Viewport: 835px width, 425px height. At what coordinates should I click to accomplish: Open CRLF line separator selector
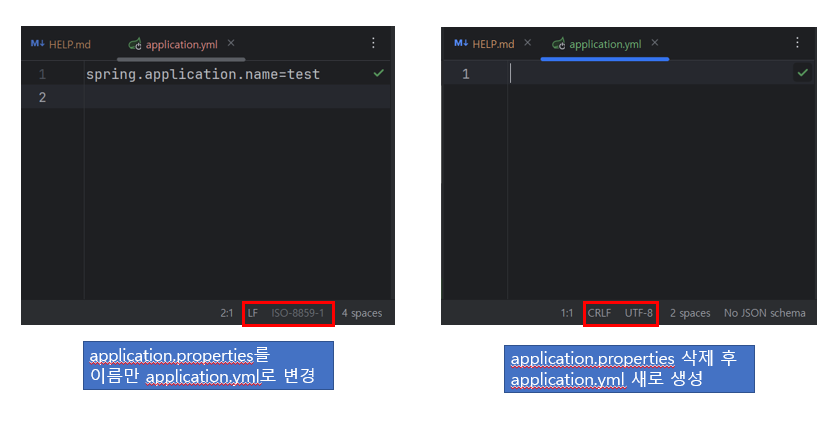(600, 313)
